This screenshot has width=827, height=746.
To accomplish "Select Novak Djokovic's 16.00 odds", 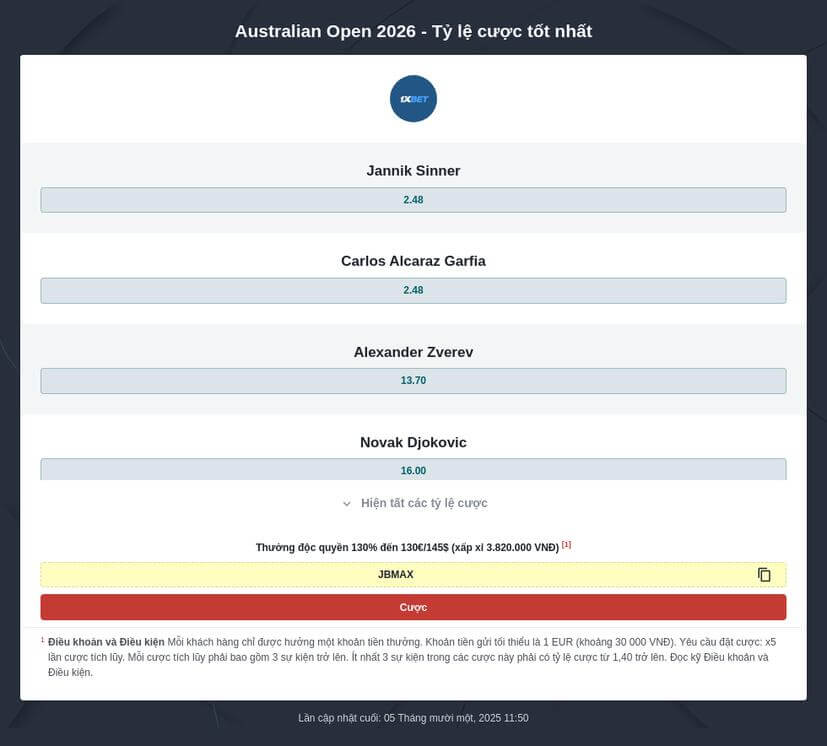I will pyautogui.click(x=413, y=470).
